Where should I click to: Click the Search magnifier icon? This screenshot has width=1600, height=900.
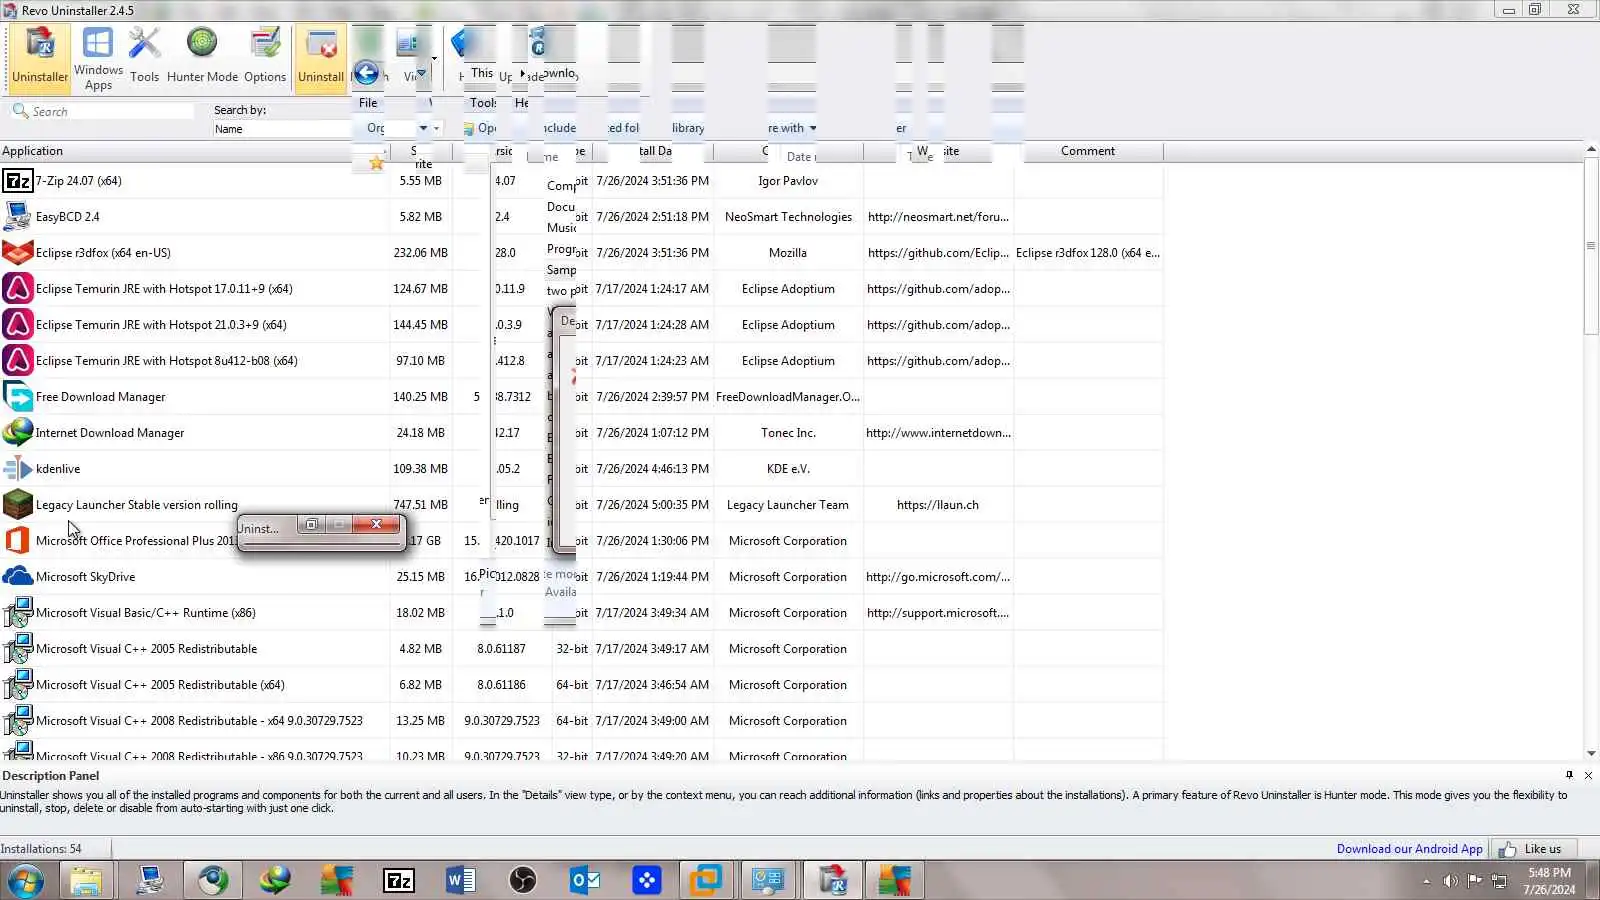coord(20,111)
